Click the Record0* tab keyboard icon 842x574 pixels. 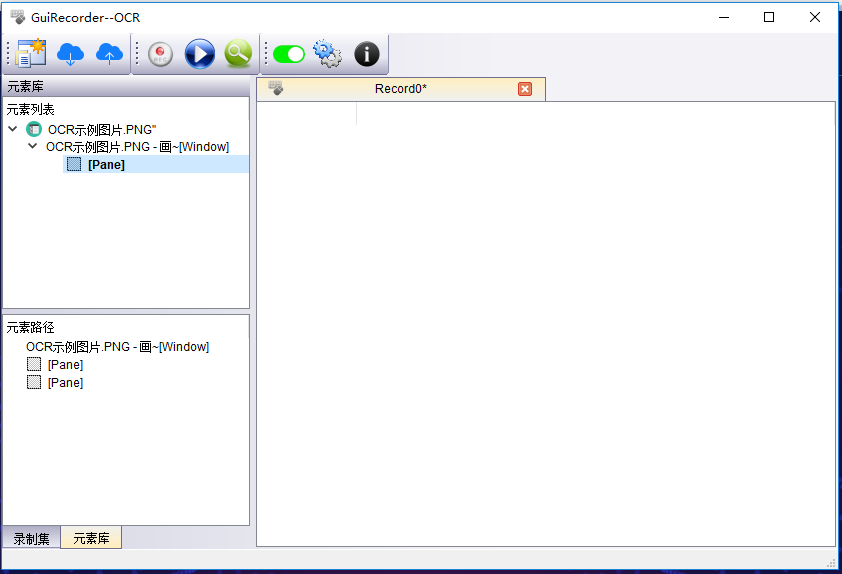click(275, 88)
